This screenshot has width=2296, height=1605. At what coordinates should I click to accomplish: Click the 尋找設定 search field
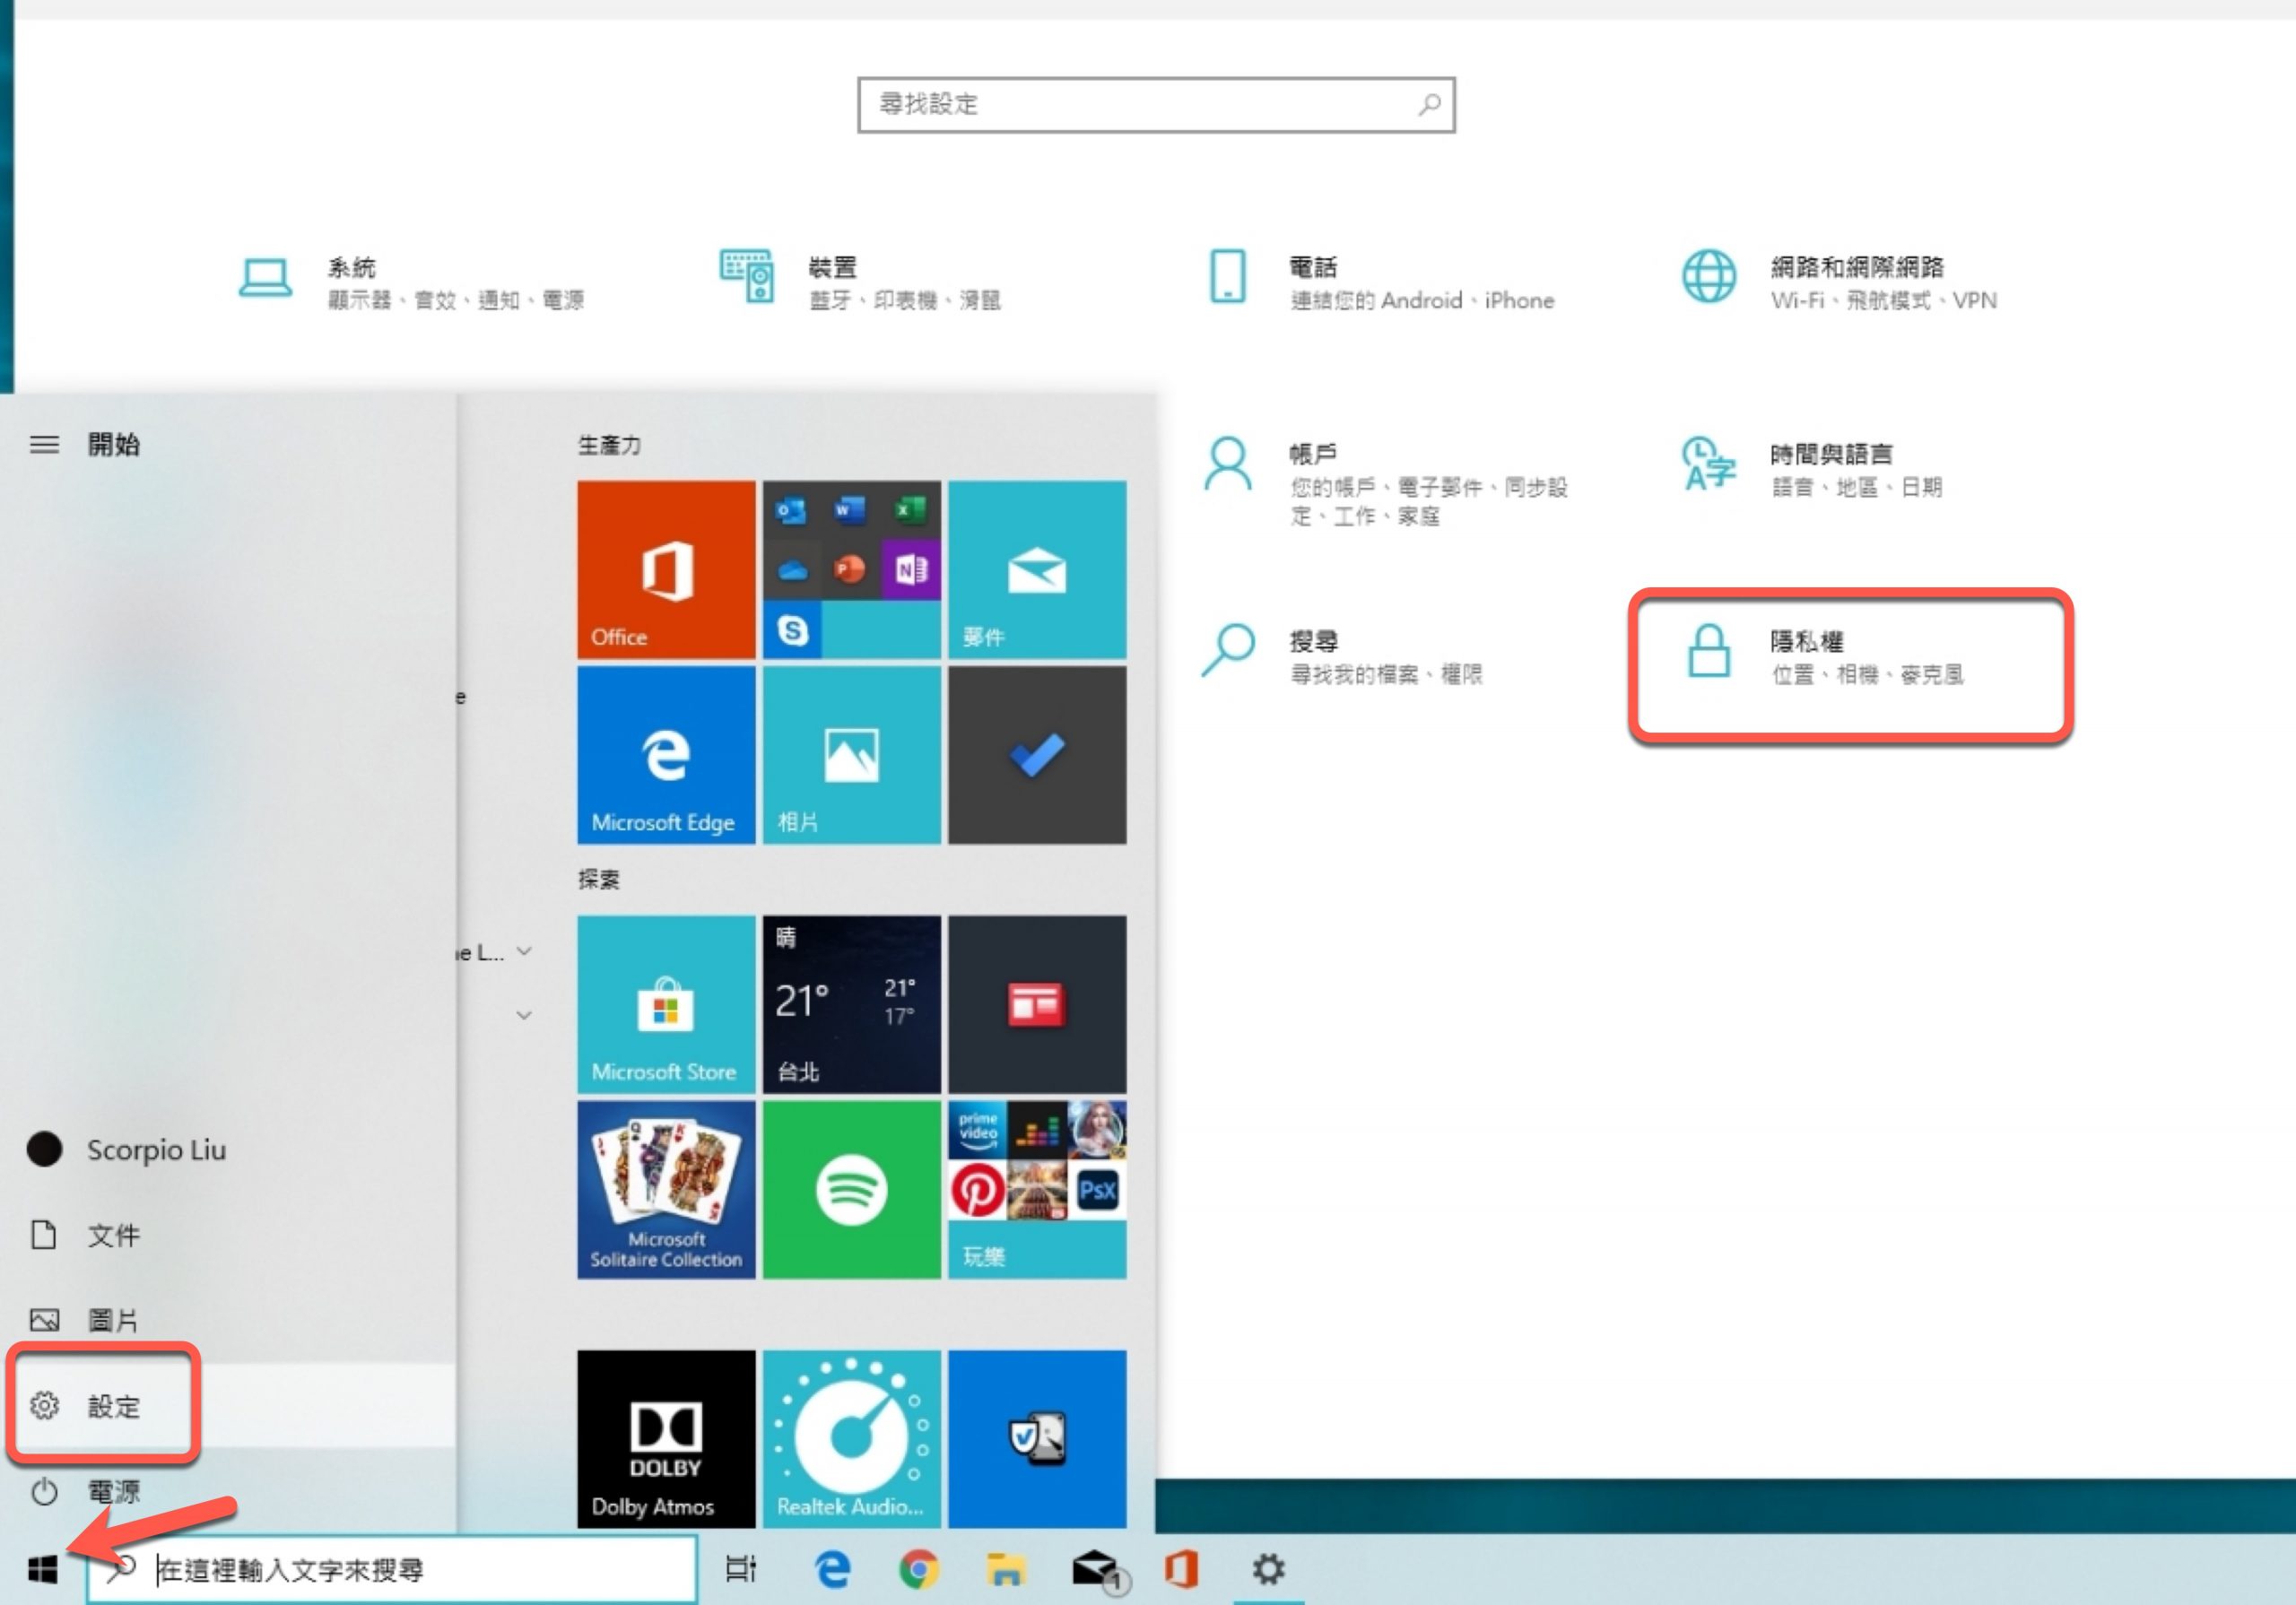pos(1140,104)
